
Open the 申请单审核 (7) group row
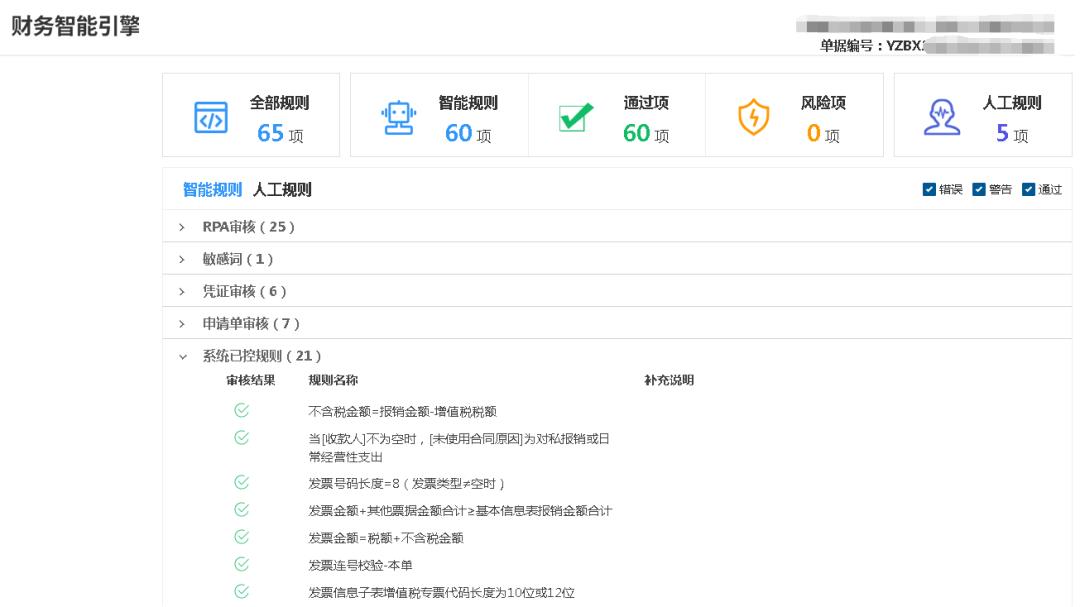[250, 324]
